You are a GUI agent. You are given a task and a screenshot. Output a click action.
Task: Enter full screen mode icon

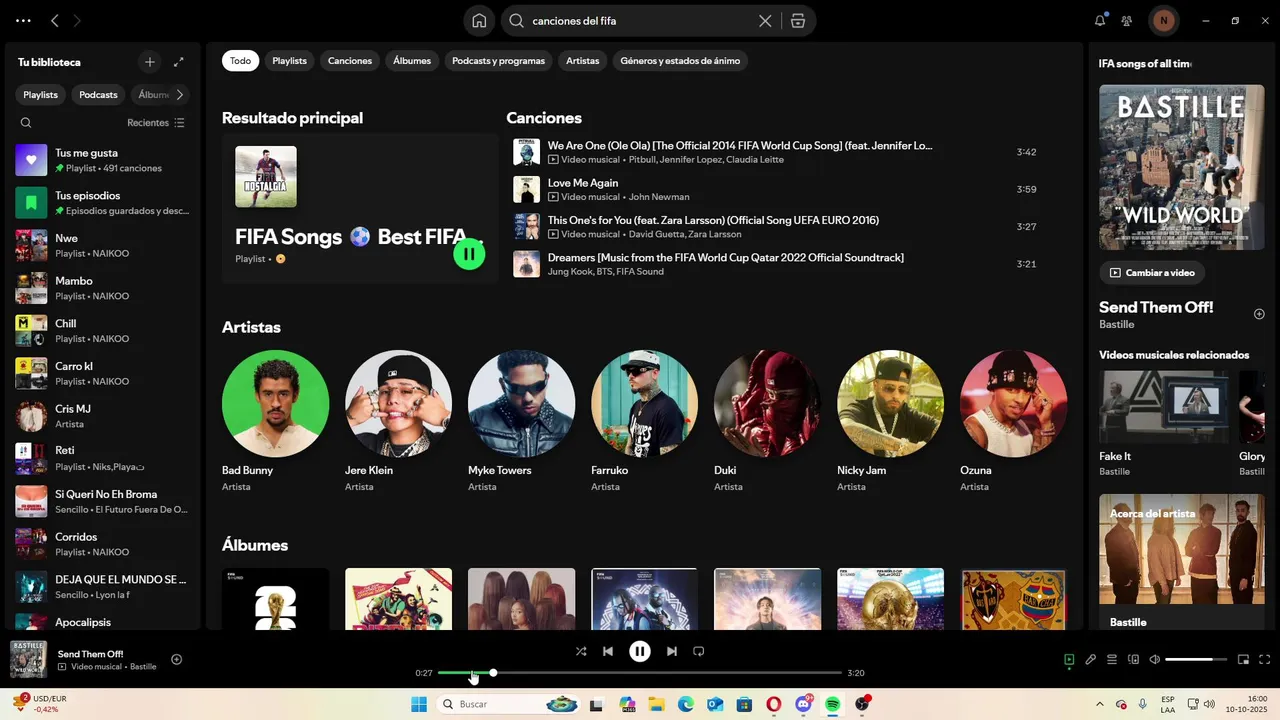coord(1265,659)
